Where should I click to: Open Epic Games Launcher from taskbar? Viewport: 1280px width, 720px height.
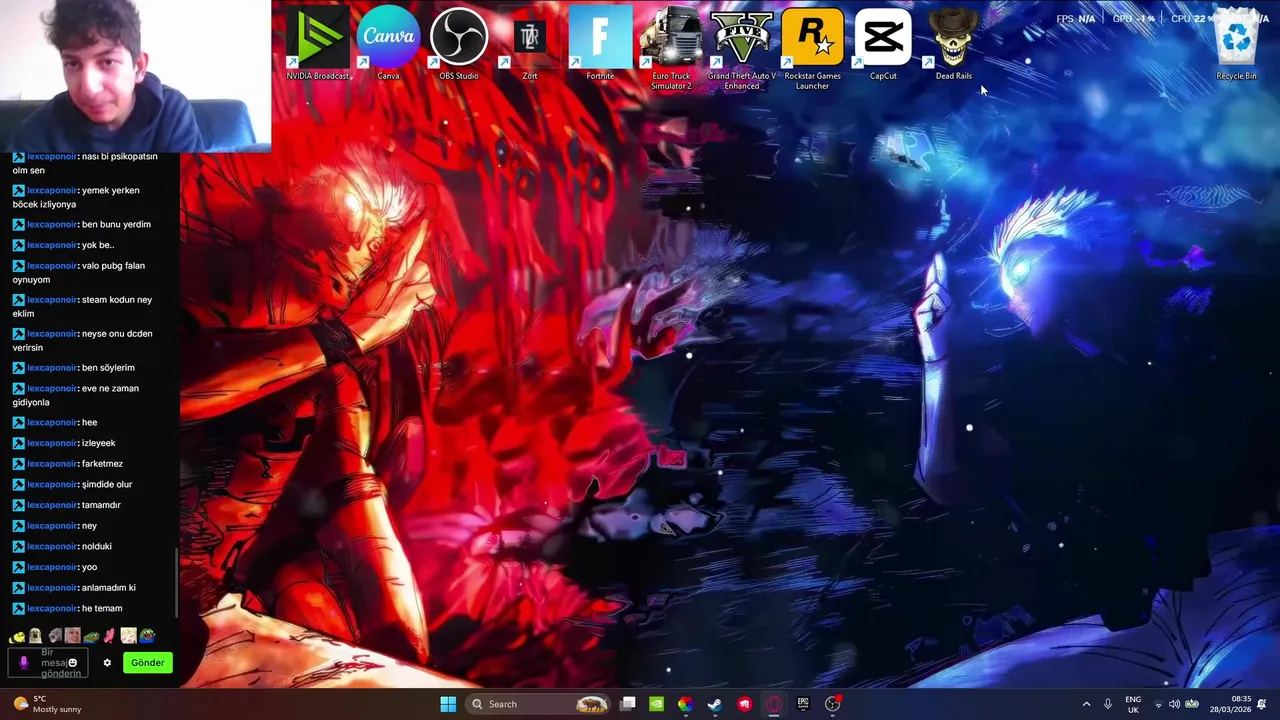pos(803,704)
